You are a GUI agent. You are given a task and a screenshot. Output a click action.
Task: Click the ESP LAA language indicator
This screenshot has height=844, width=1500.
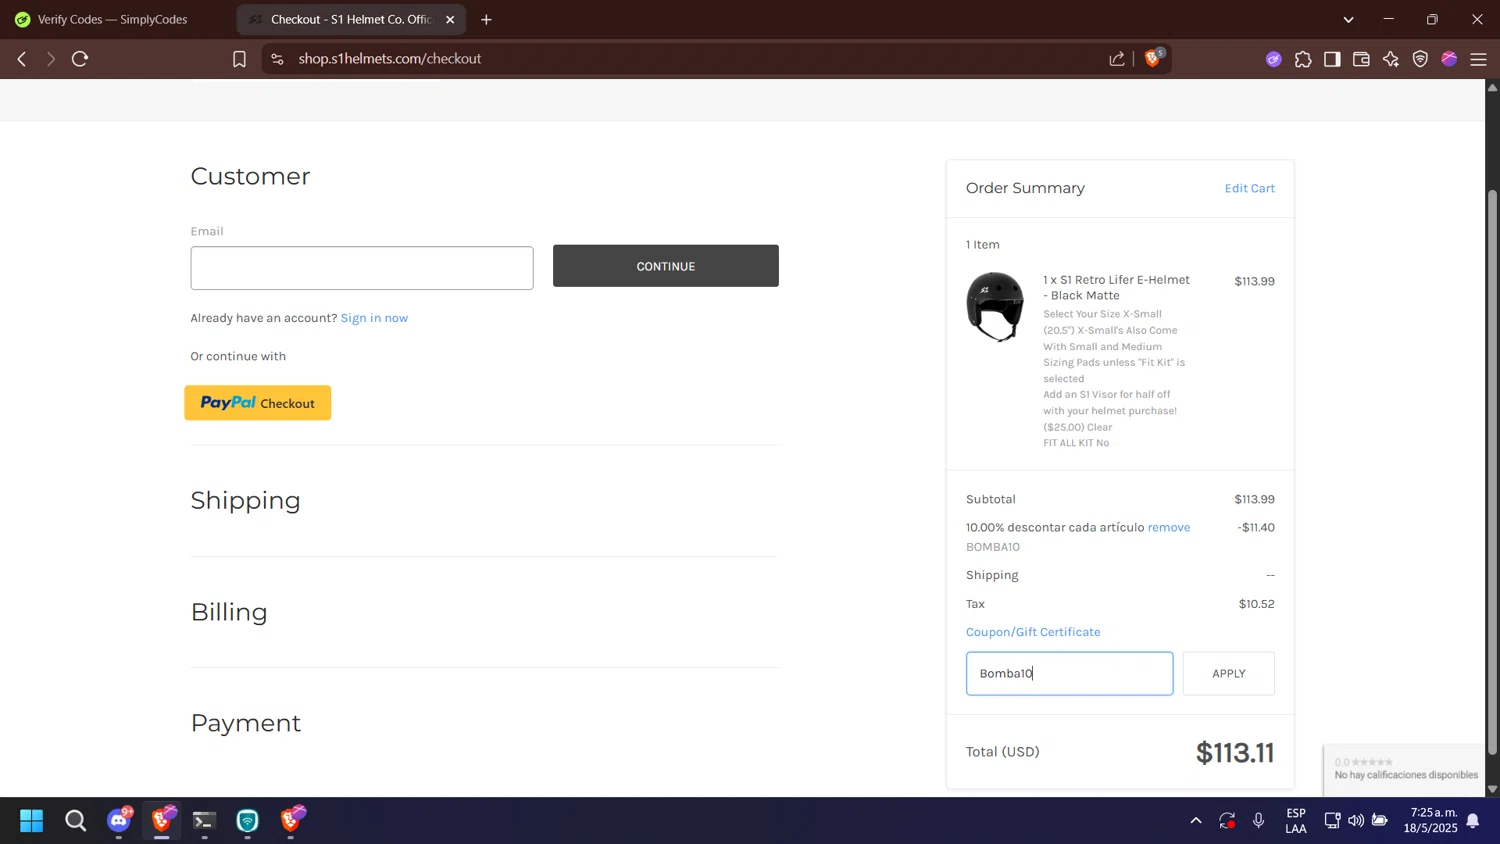coord(1296,821)
